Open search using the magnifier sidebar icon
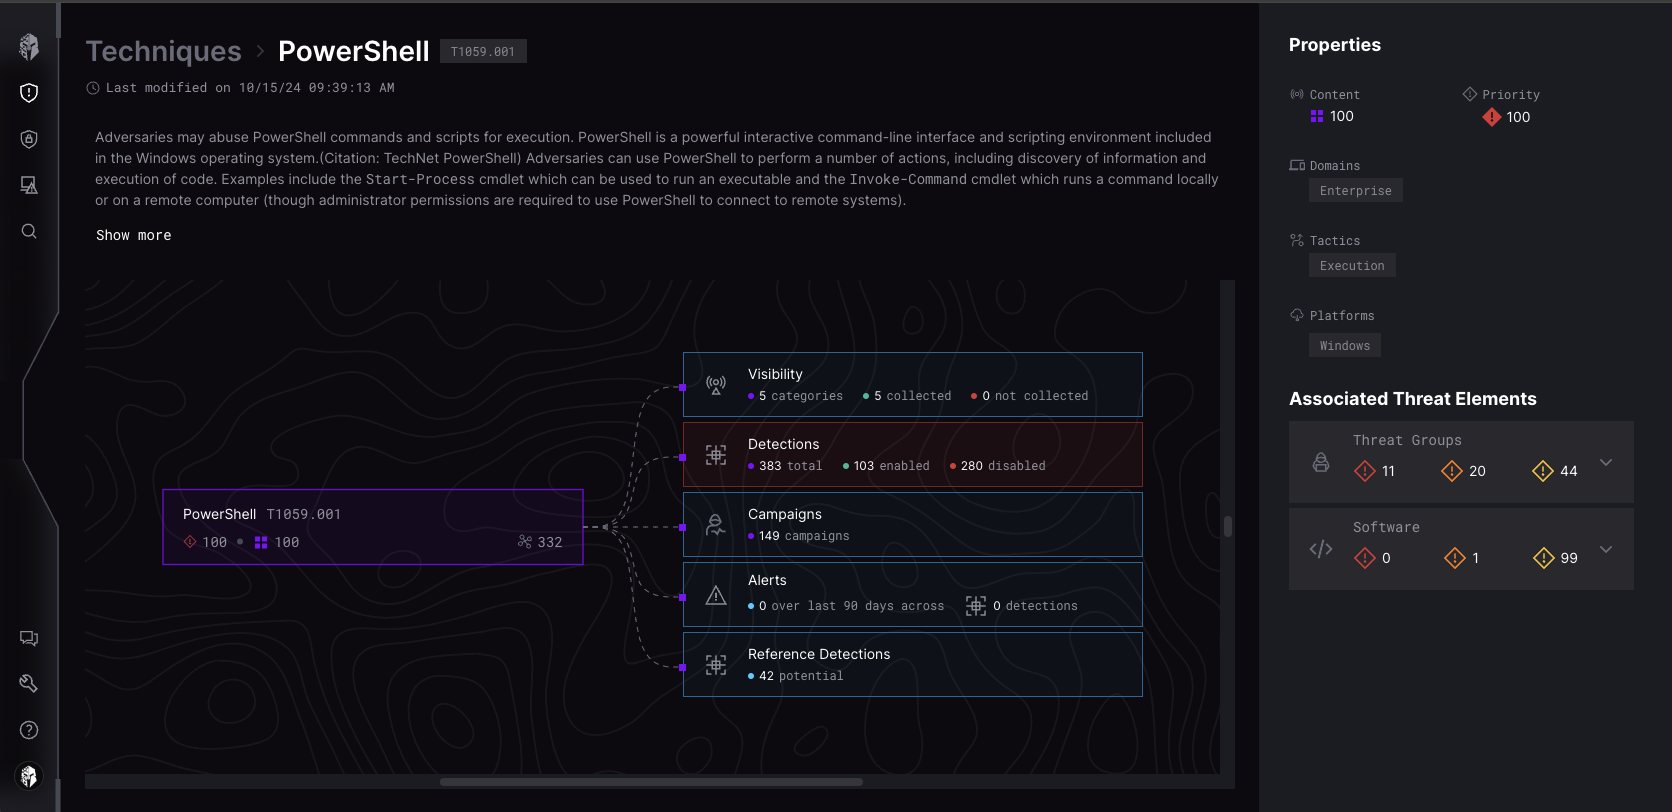1672x812 pixels. [29, 231]
